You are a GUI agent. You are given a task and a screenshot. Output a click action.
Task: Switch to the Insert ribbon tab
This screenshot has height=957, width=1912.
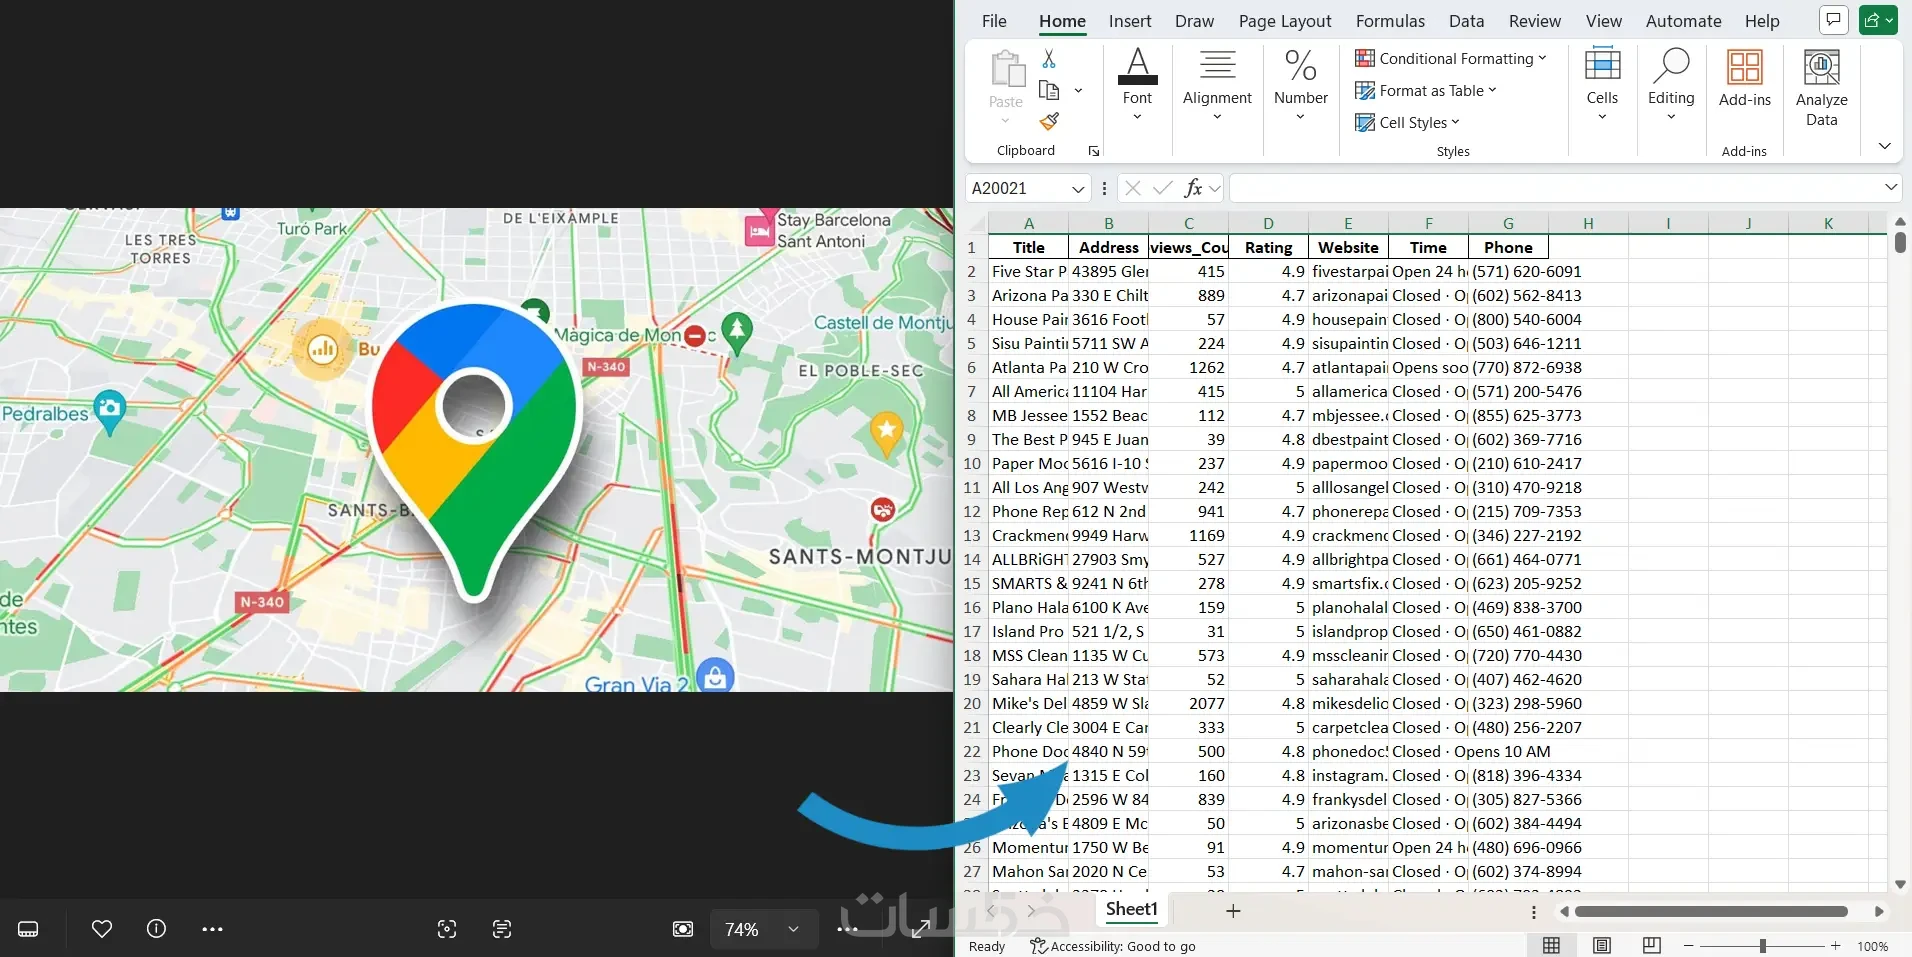(x=1130, y=21)
